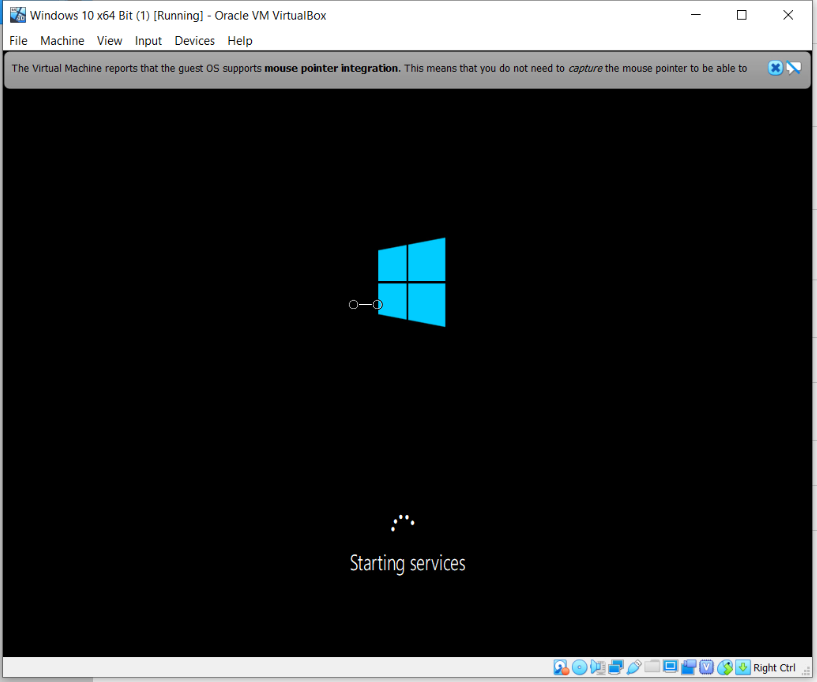Click the shared folders status icon
Viewport: 817px width, 682px height.
(x=651, y=667)
